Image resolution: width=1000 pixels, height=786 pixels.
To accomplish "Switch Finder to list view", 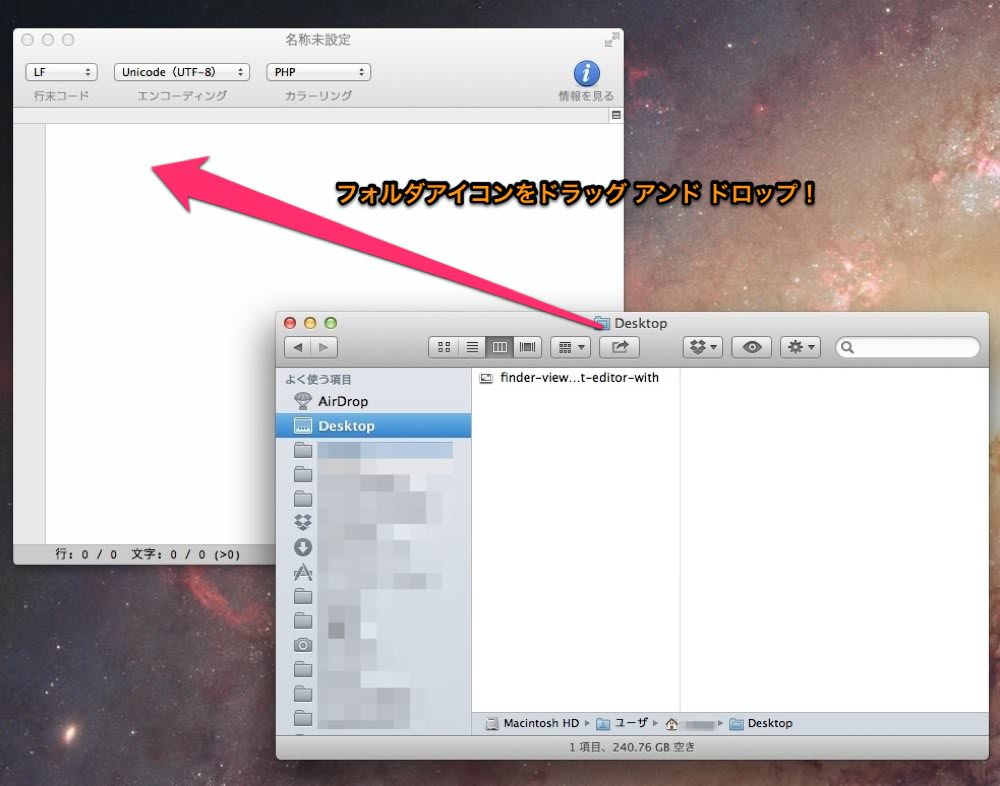I will coord(472,347).
